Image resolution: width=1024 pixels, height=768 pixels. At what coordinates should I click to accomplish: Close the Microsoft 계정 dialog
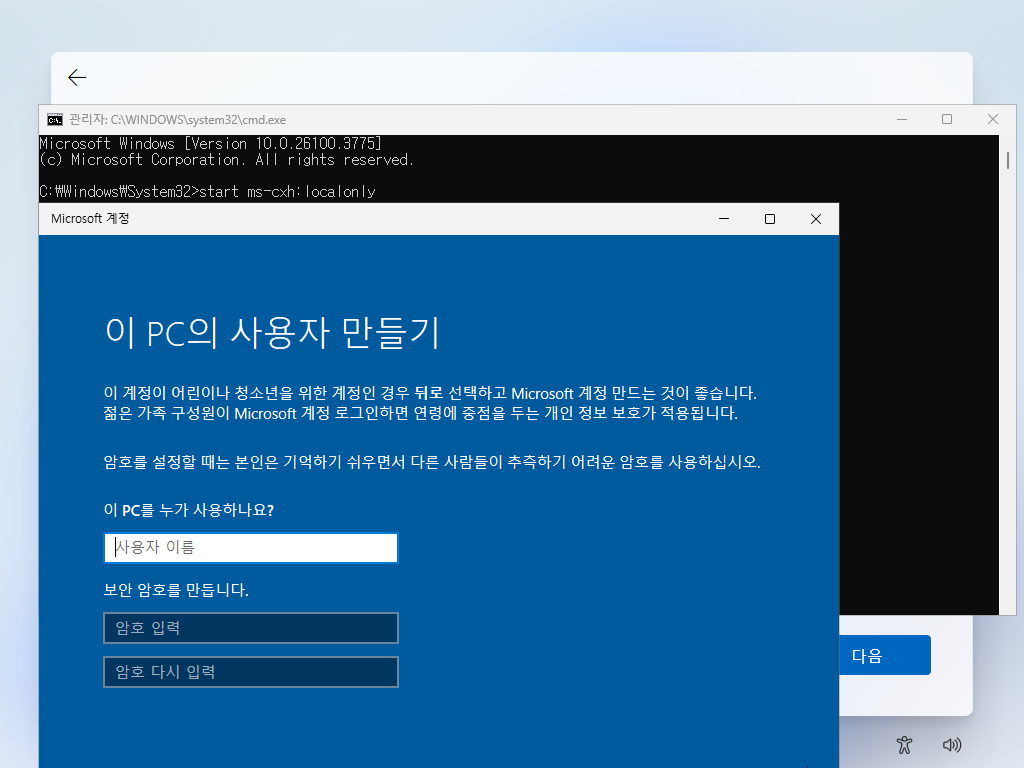point(816,219)
